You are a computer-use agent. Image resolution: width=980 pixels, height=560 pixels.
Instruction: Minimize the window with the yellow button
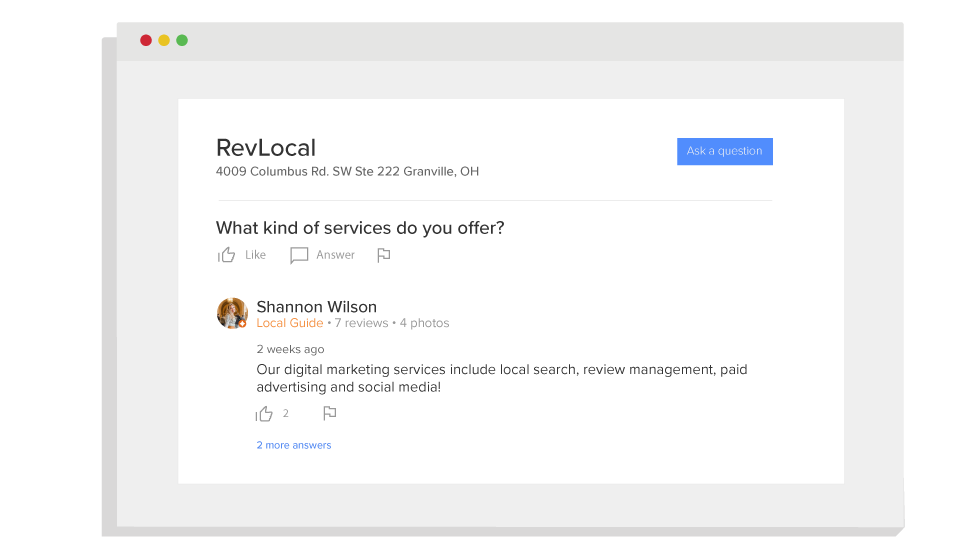coord(164,41)
